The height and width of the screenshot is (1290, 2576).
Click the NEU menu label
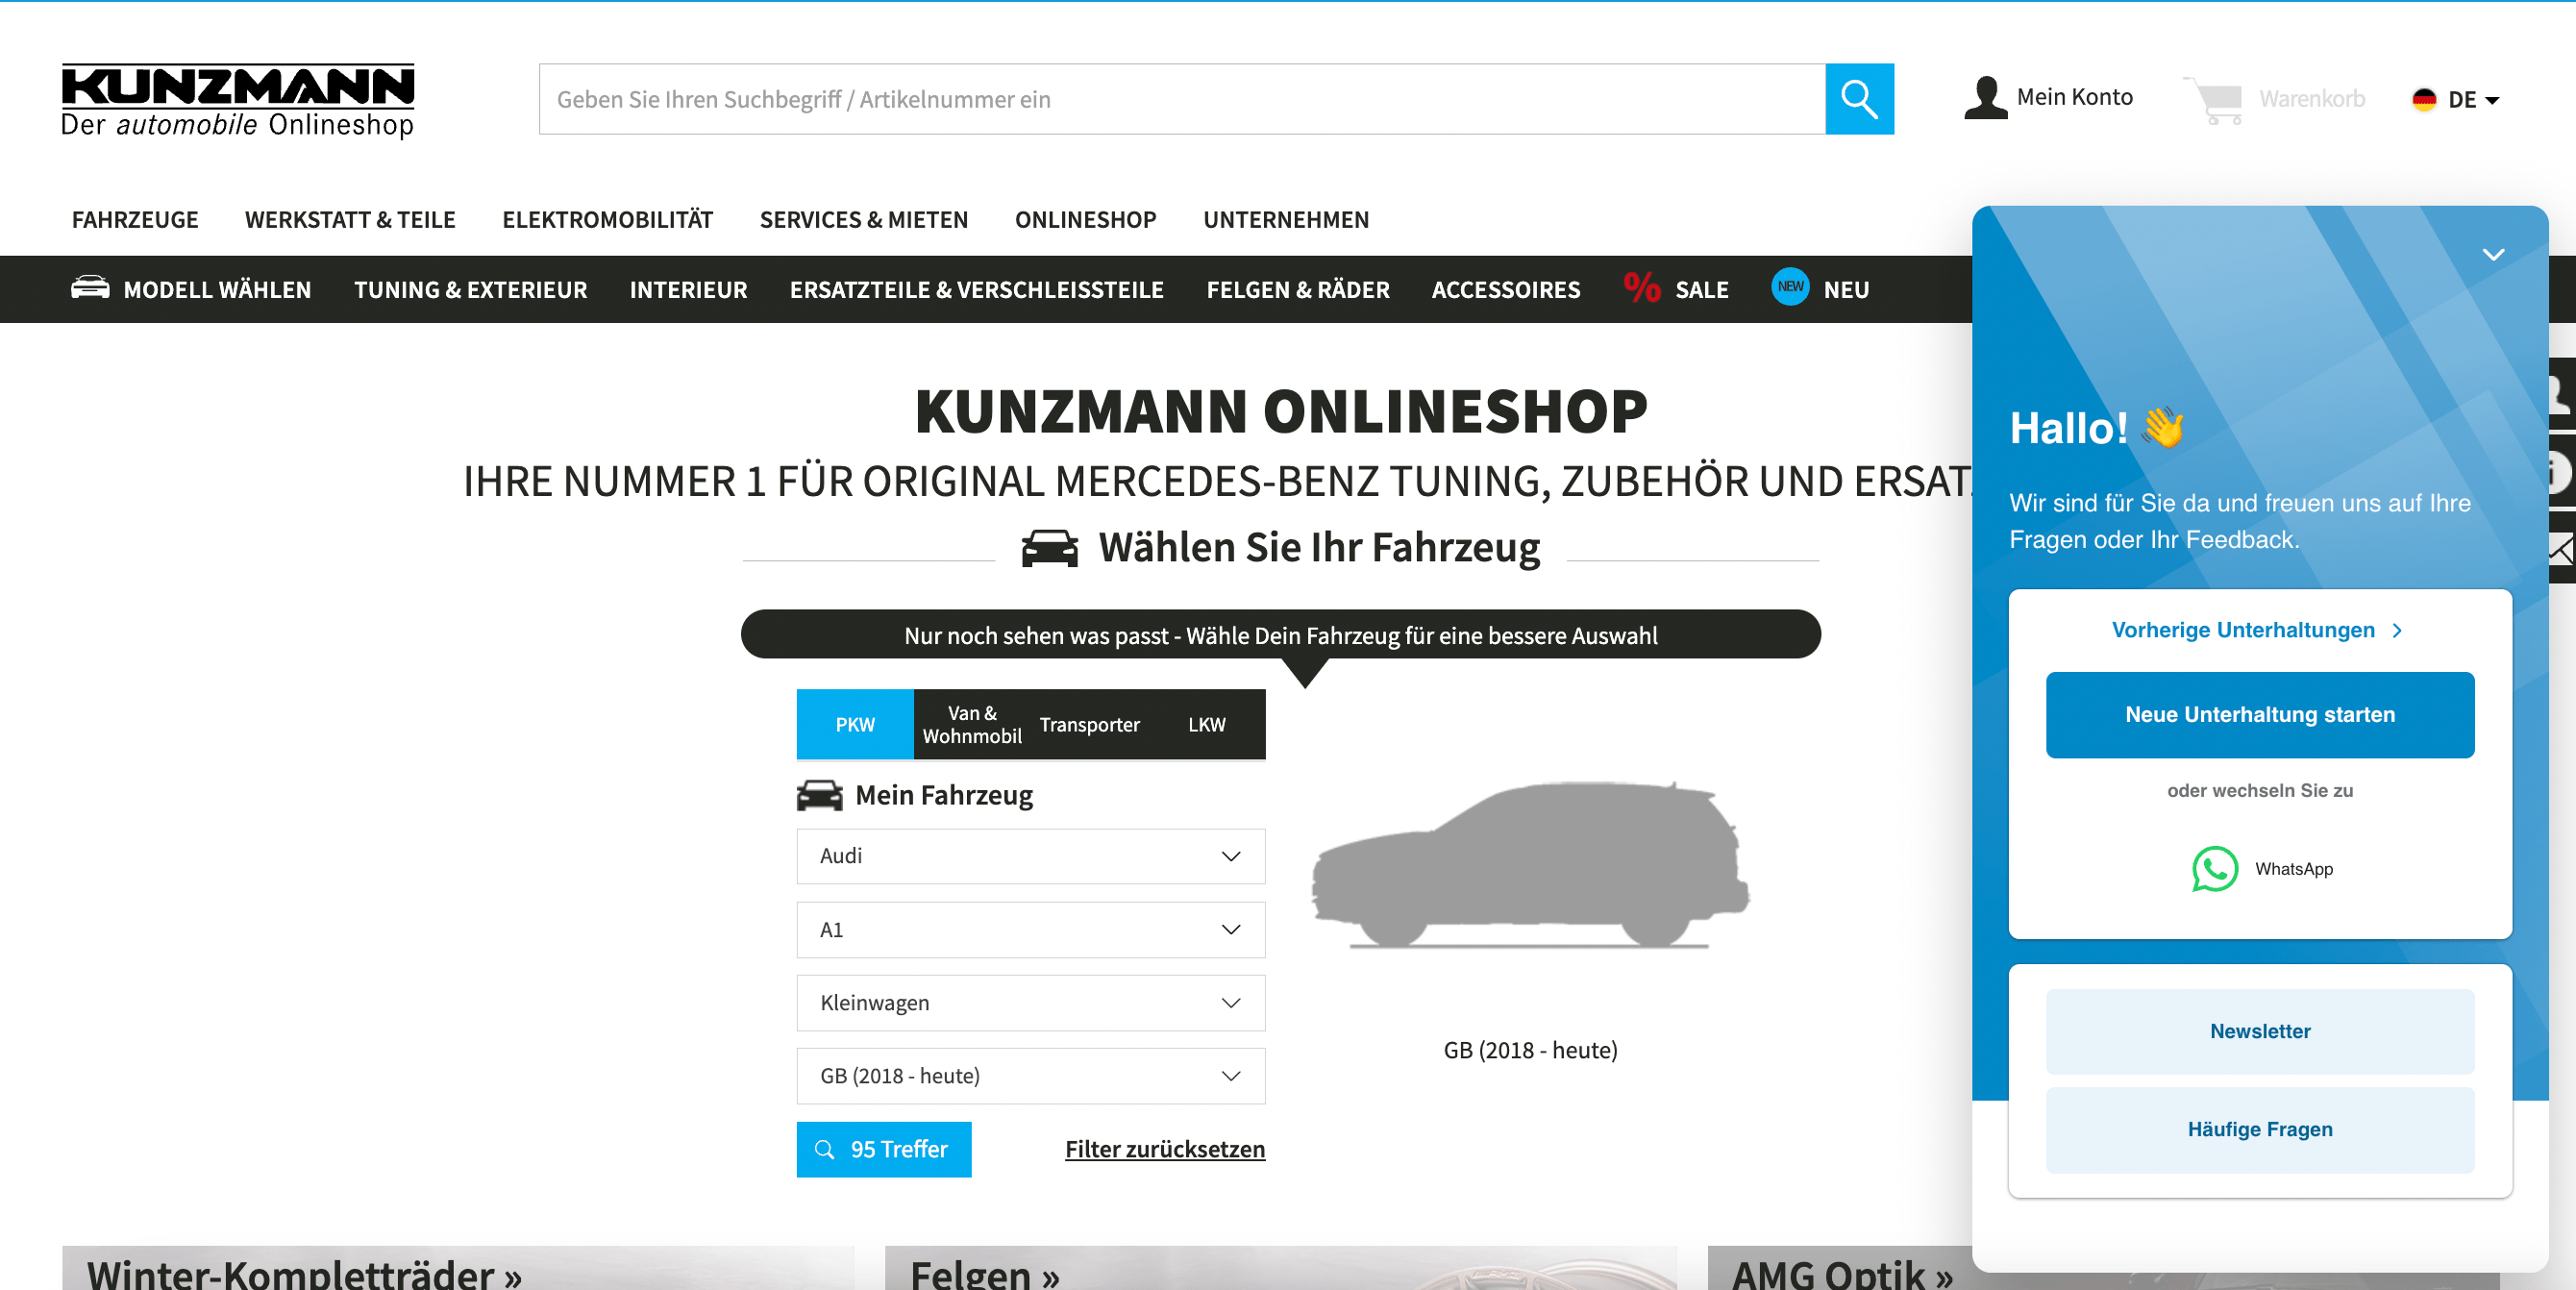pos(1845,289)
